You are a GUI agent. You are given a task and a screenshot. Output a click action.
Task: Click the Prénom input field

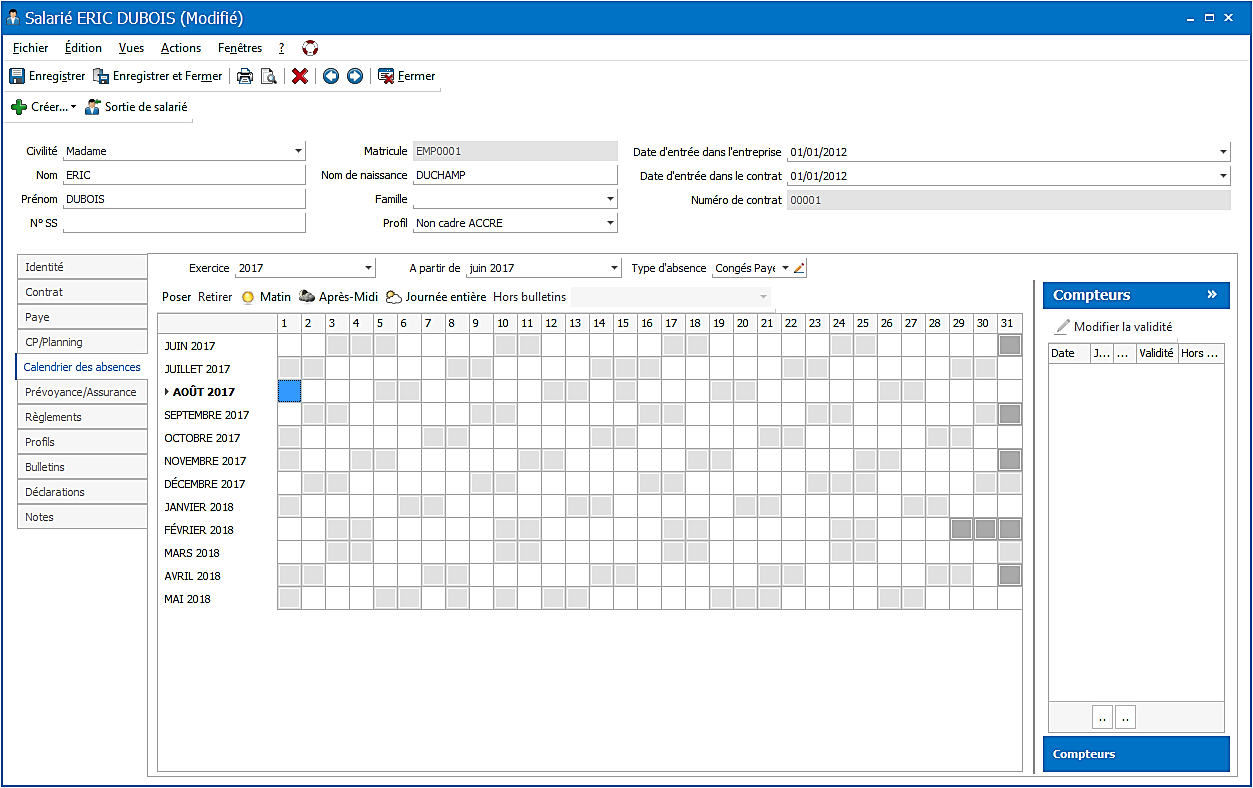coord(184,199)
